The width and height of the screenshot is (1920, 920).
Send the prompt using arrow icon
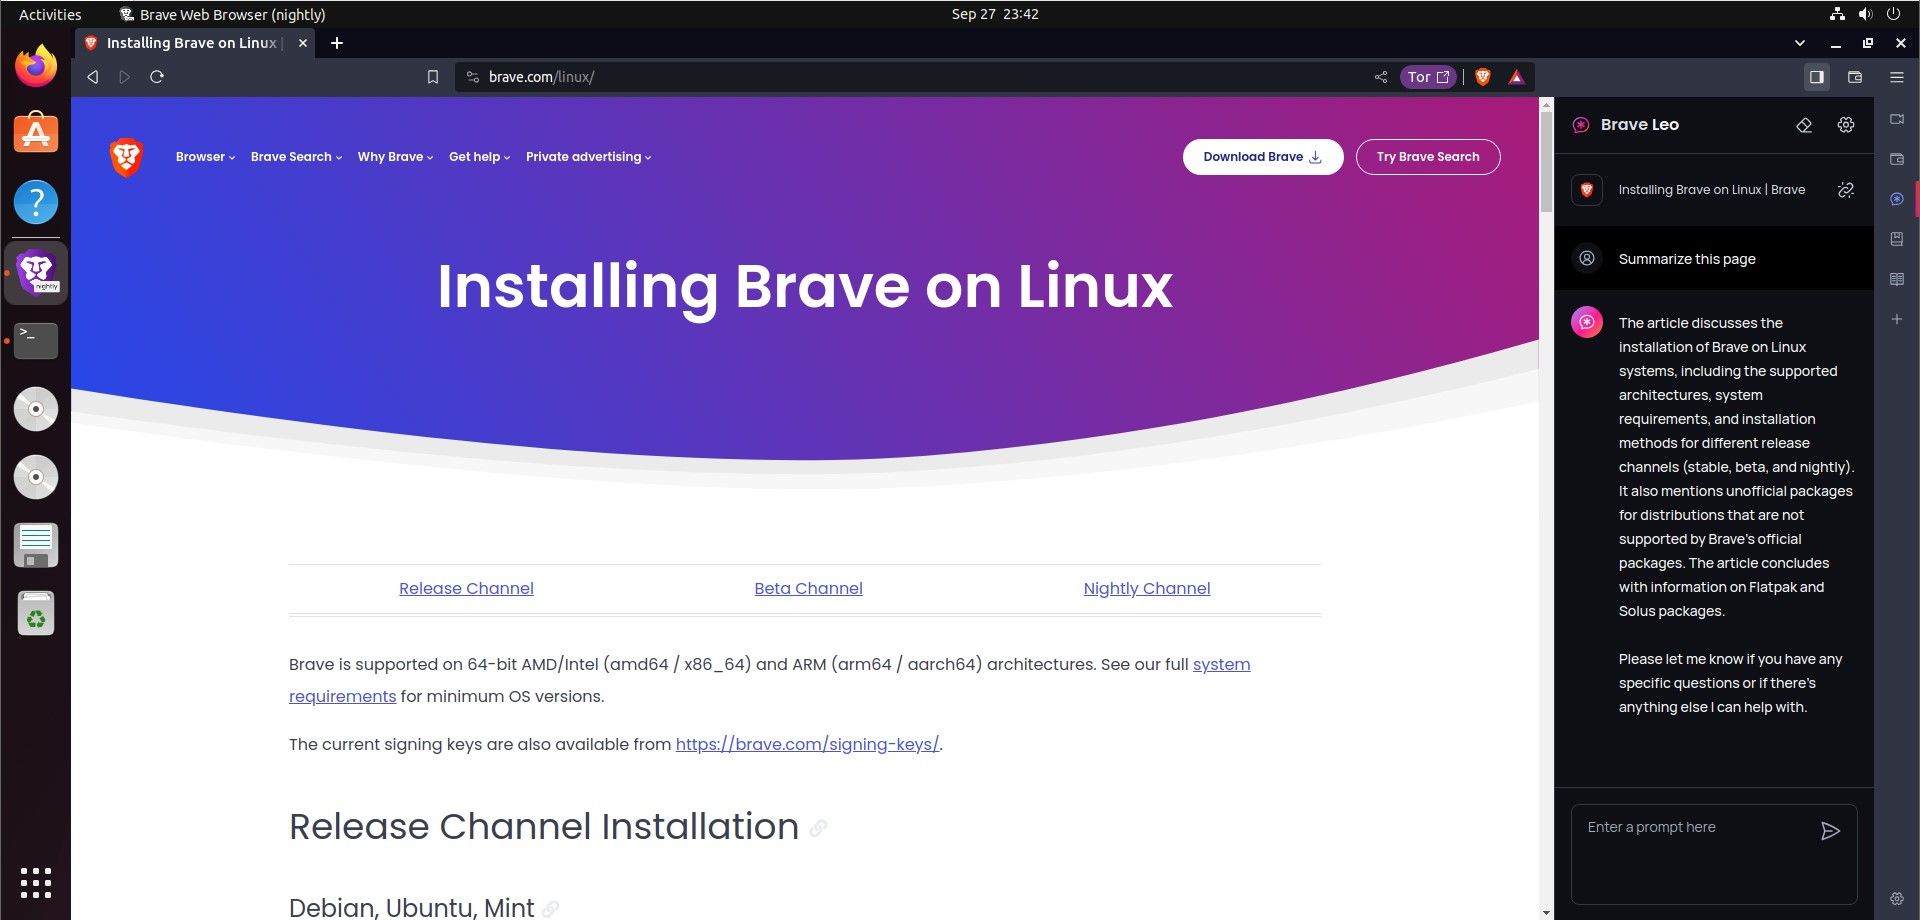tap(1830, 831)
